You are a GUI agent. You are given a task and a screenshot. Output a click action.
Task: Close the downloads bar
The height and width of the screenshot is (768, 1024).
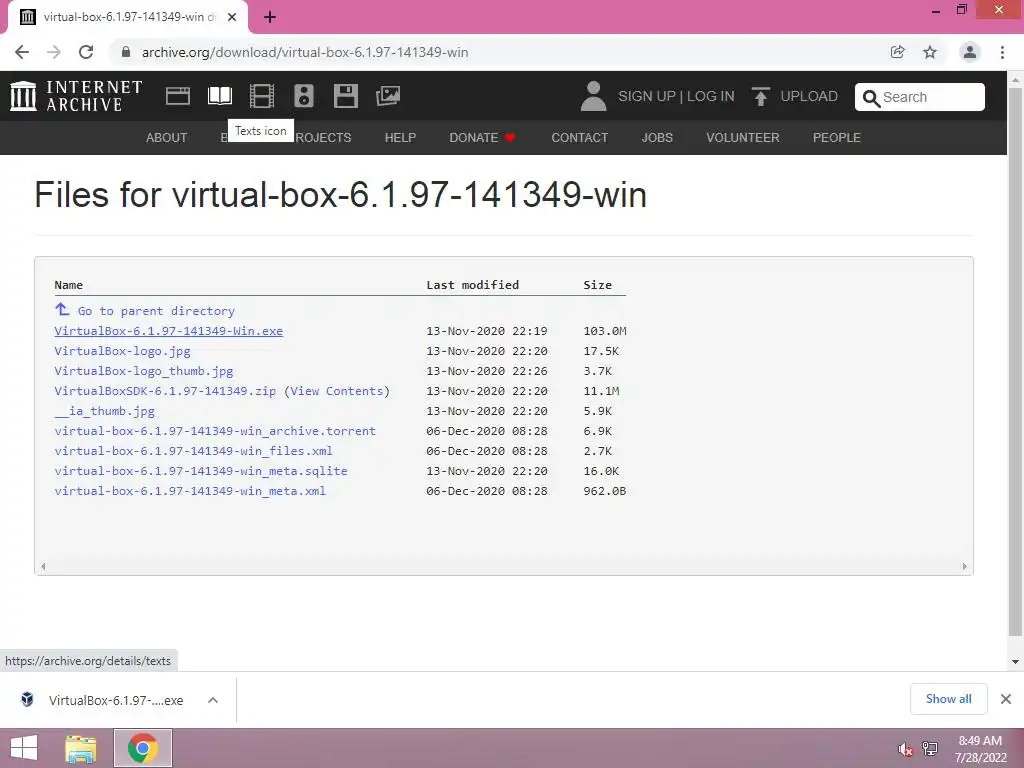1006,699
